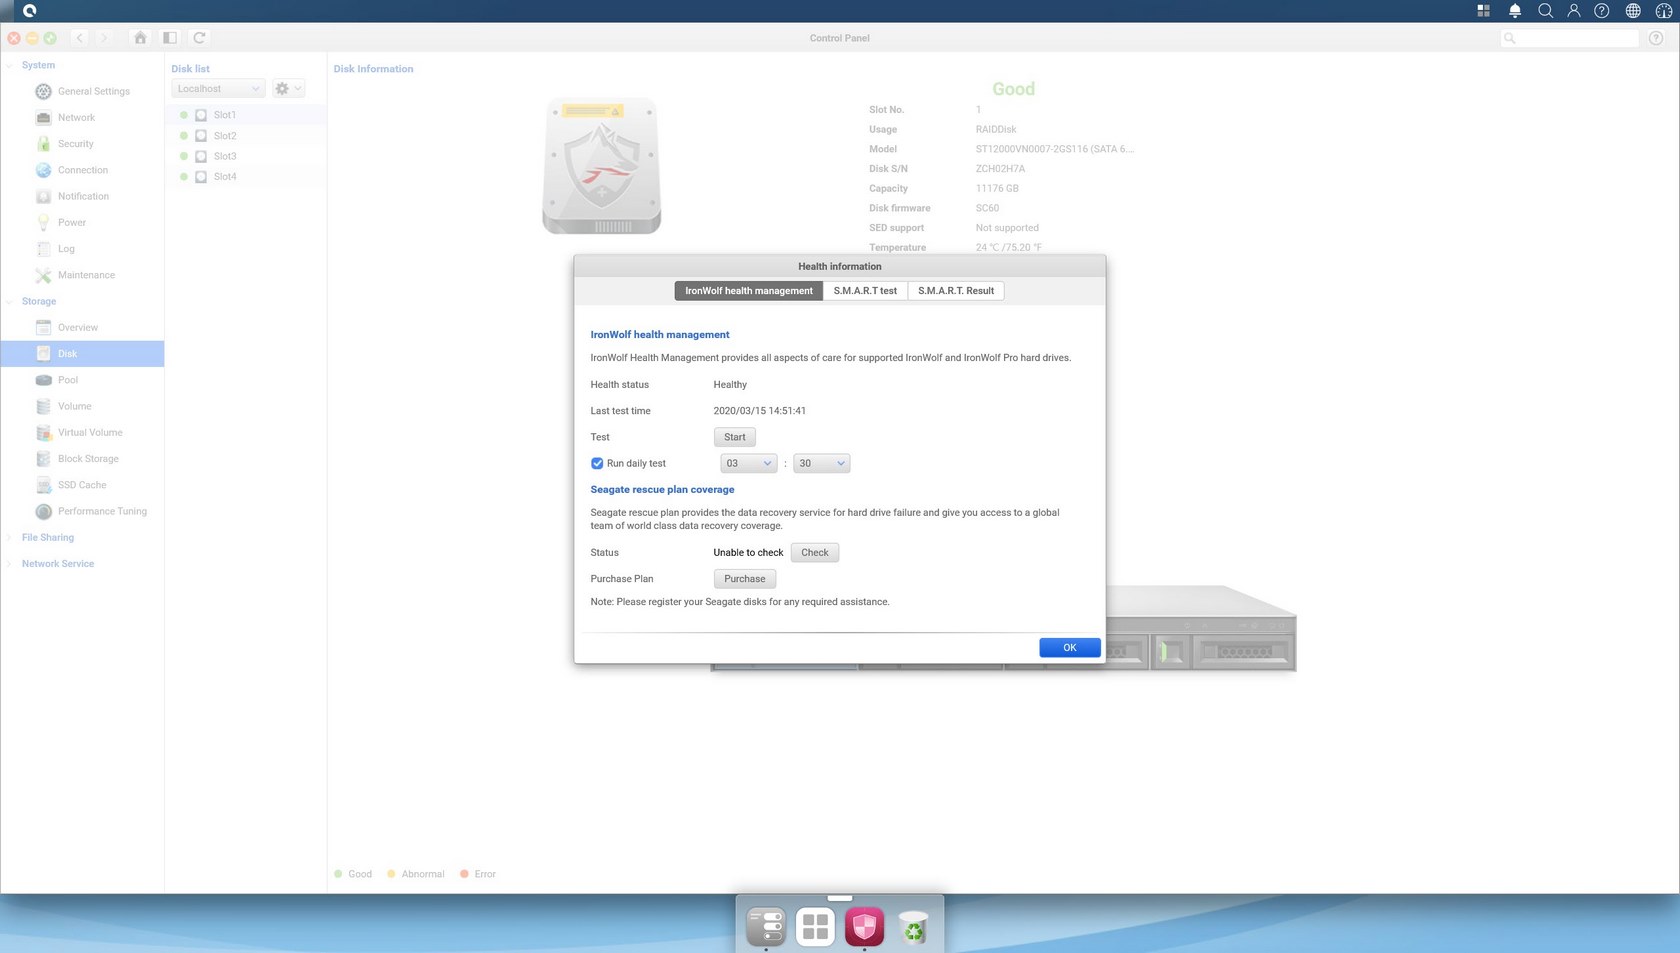1680x953 pixels.
Task: Select the Volume icon under Storage
Action: [x=43, y=406]
